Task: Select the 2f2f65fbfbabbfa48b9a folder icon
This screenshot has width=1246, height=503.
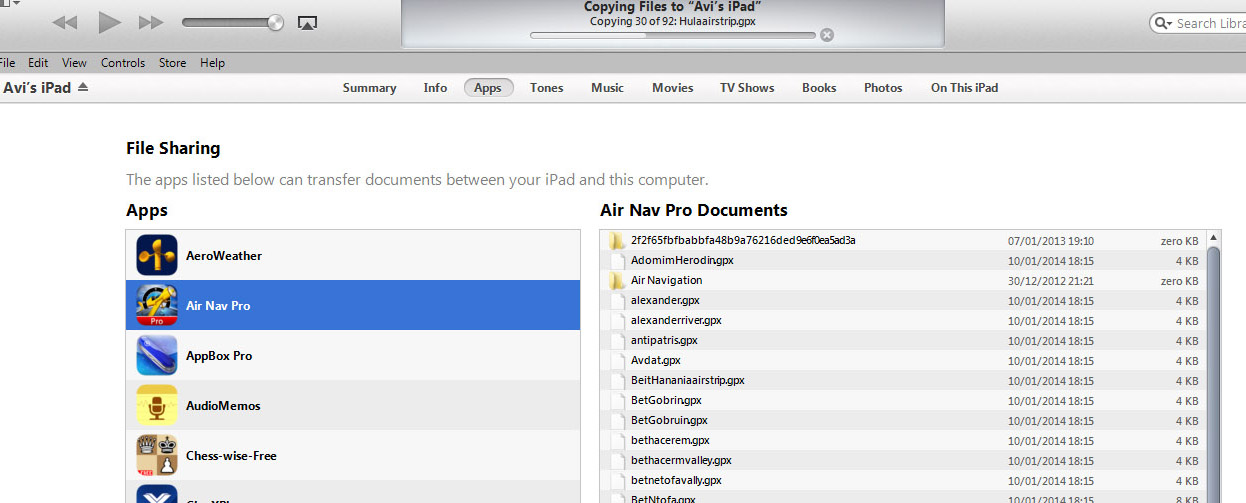Action: point(618,240)
